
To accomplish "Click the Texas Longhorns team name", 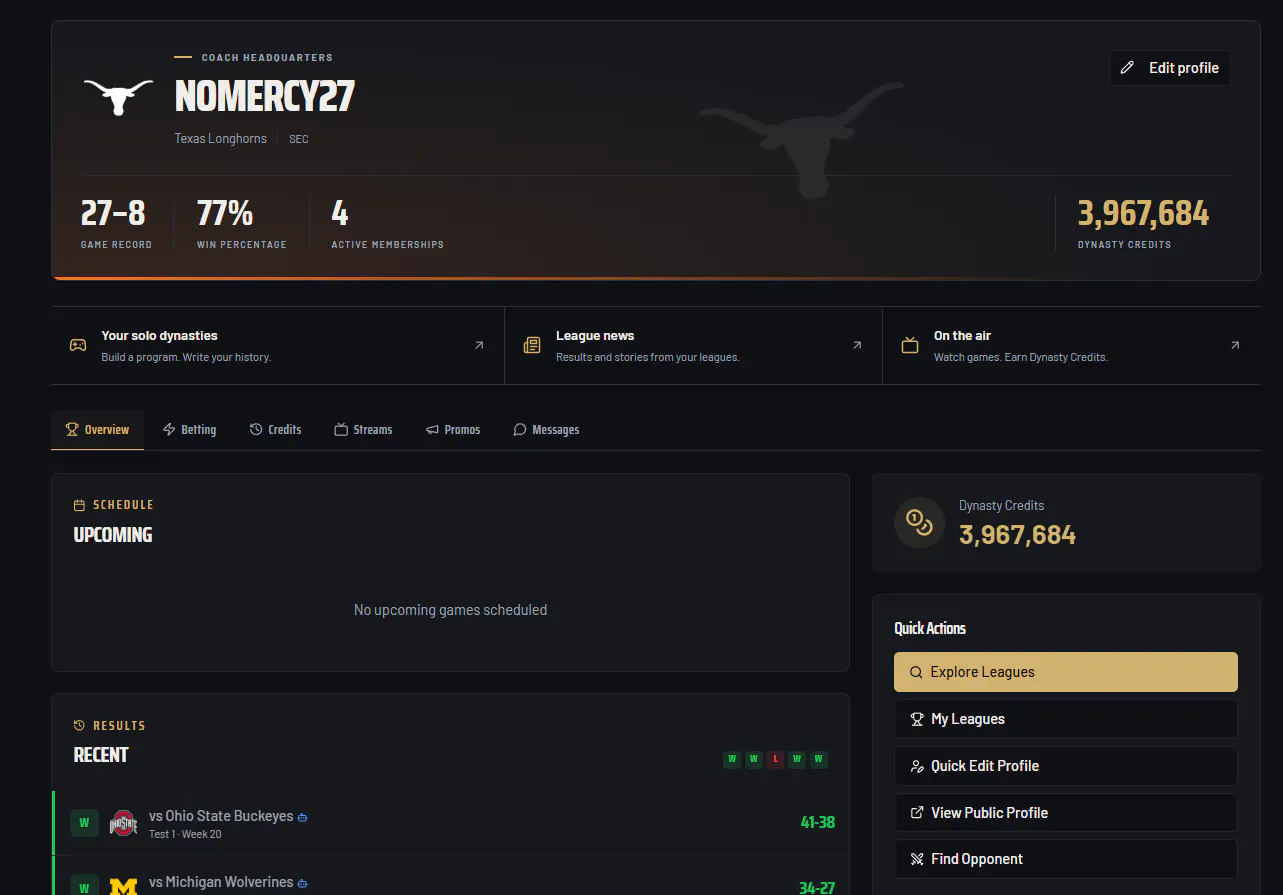I will point(221,139).
